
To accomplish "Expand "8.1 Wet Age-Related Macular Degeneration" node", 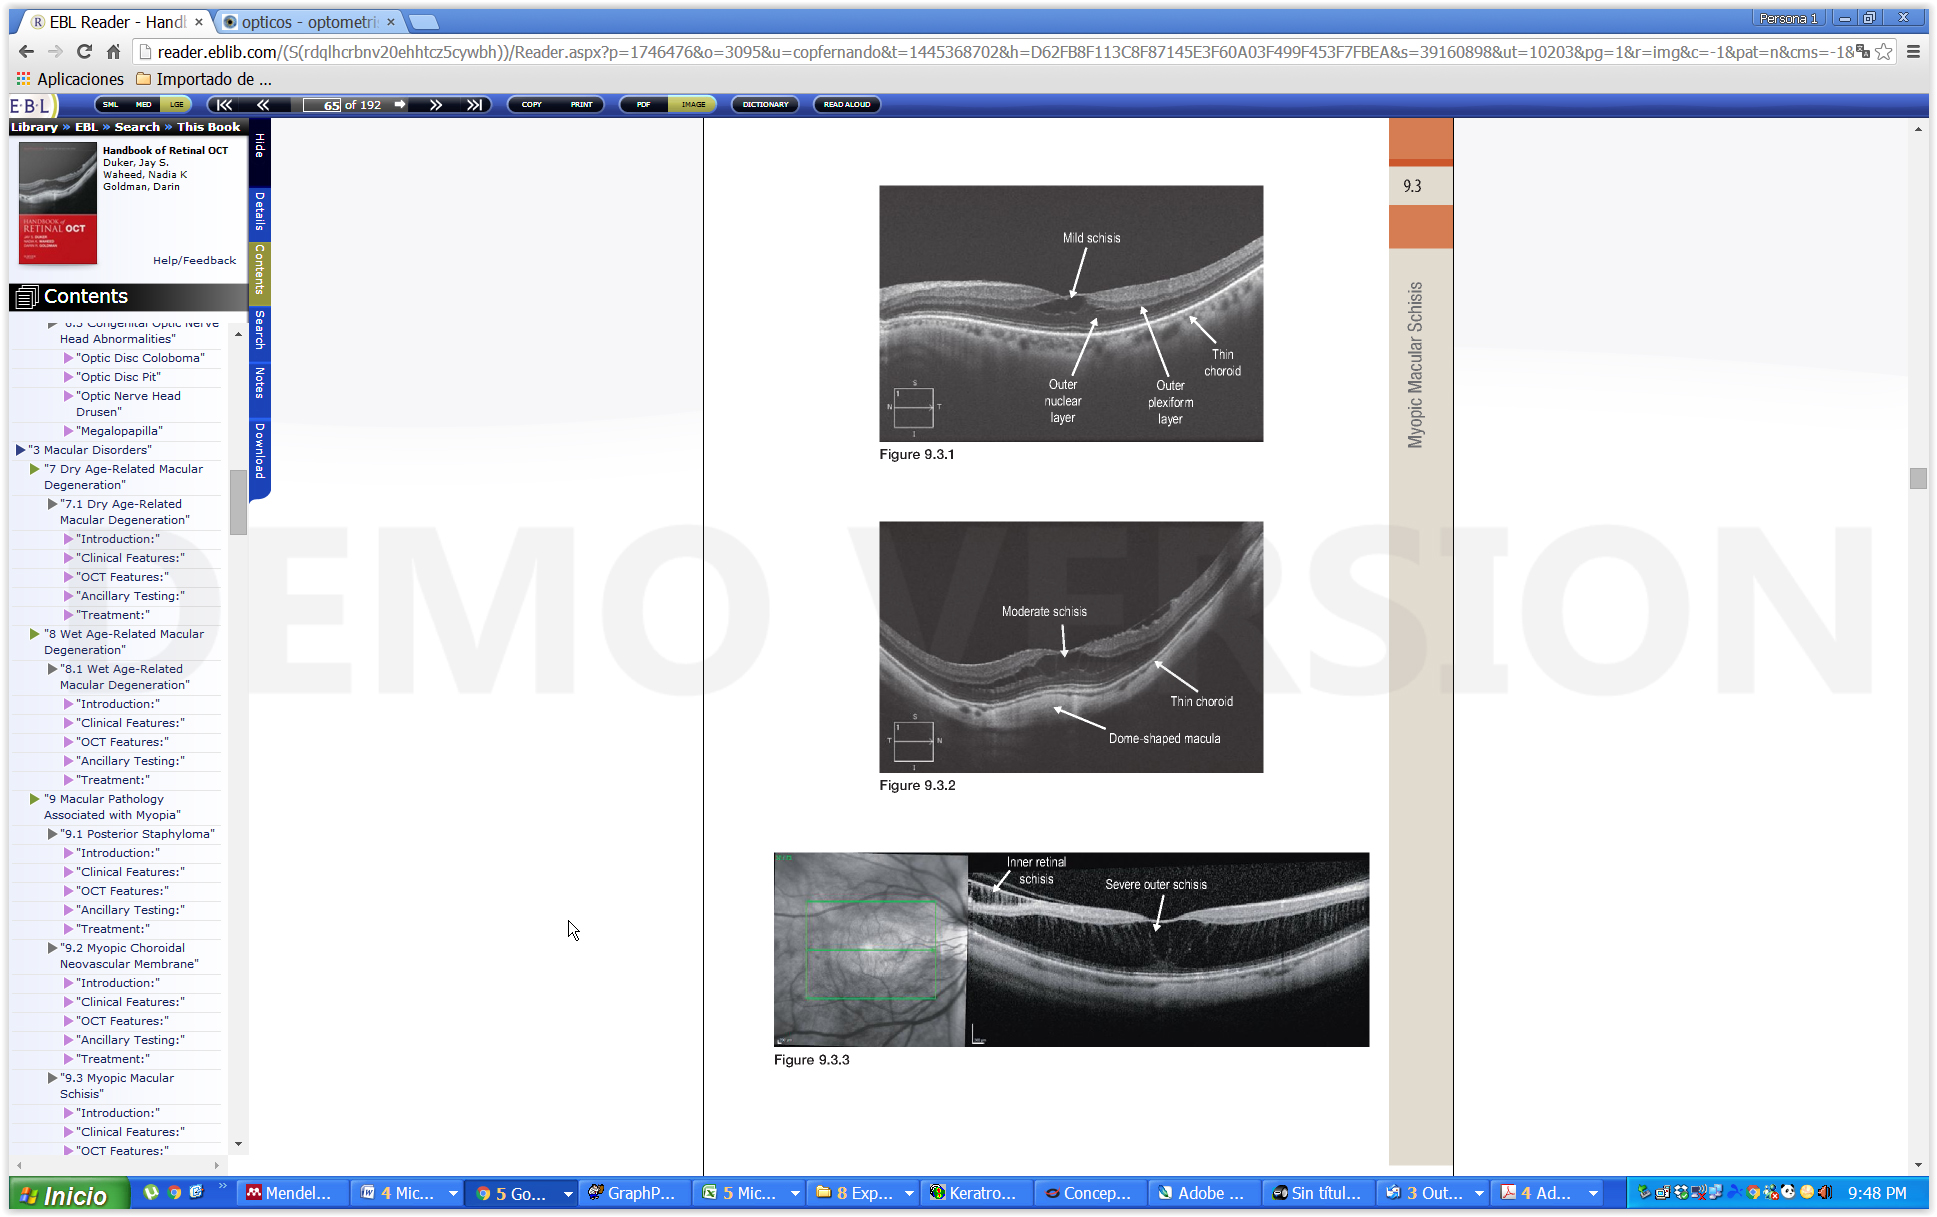I will [52, 669].
